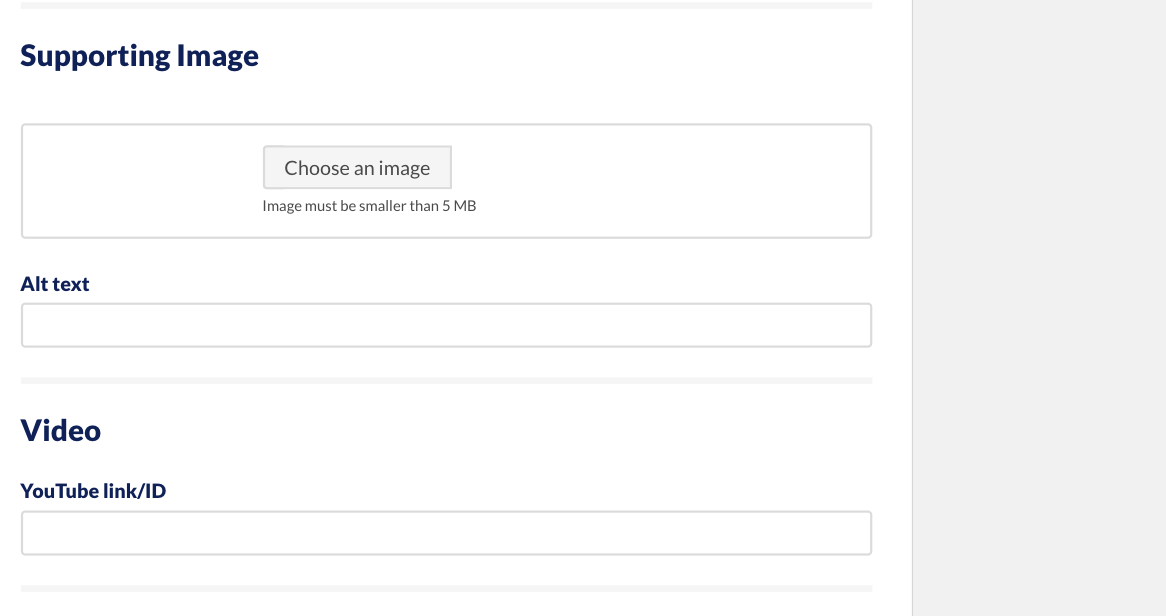Image resolution: width=1166 pixels, height=616 pixels.
Task: Click the word "YouTube" in the video field label
Action: coord(60,491)
